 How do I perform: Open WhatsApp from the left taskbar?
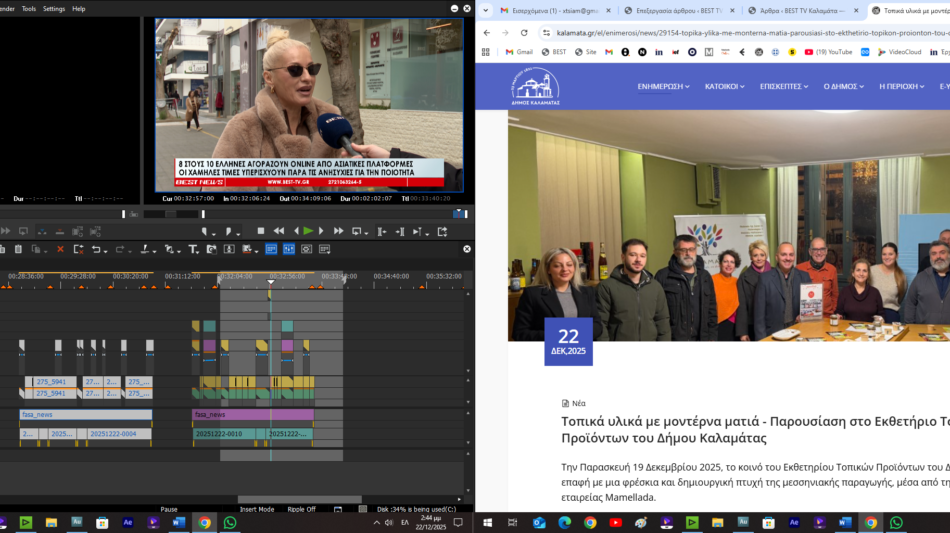click(x=230, y=522)
